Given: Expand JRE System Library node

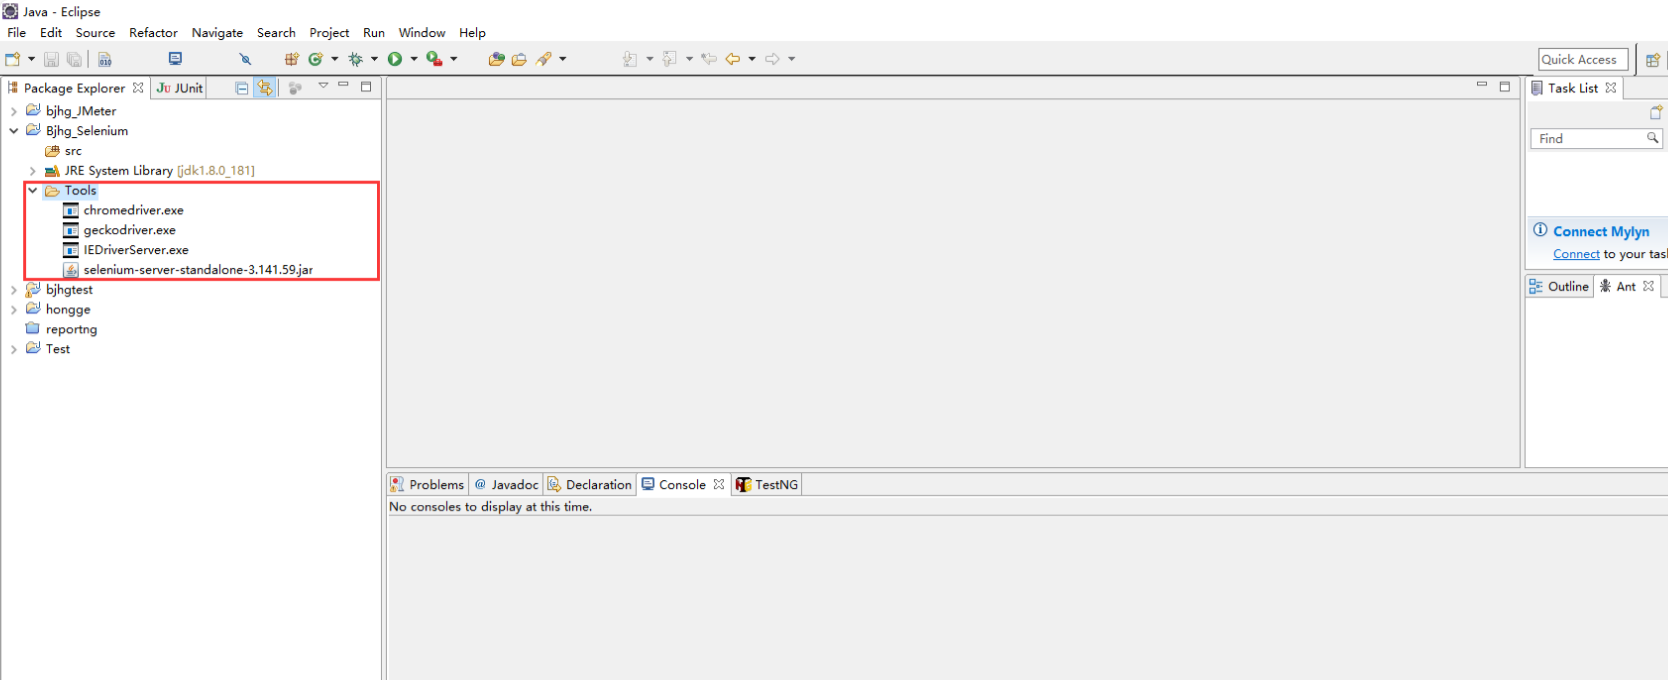Looking at the screenshot, I should coord(33,171).
